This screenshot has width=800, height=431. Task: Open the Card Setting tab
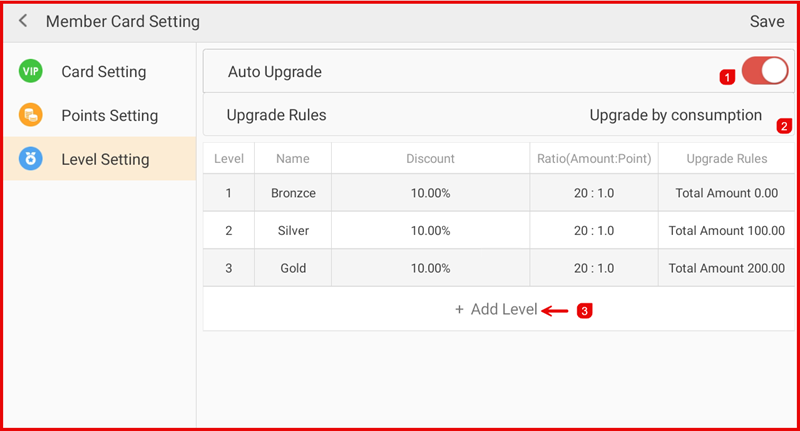tap(103, 72)
